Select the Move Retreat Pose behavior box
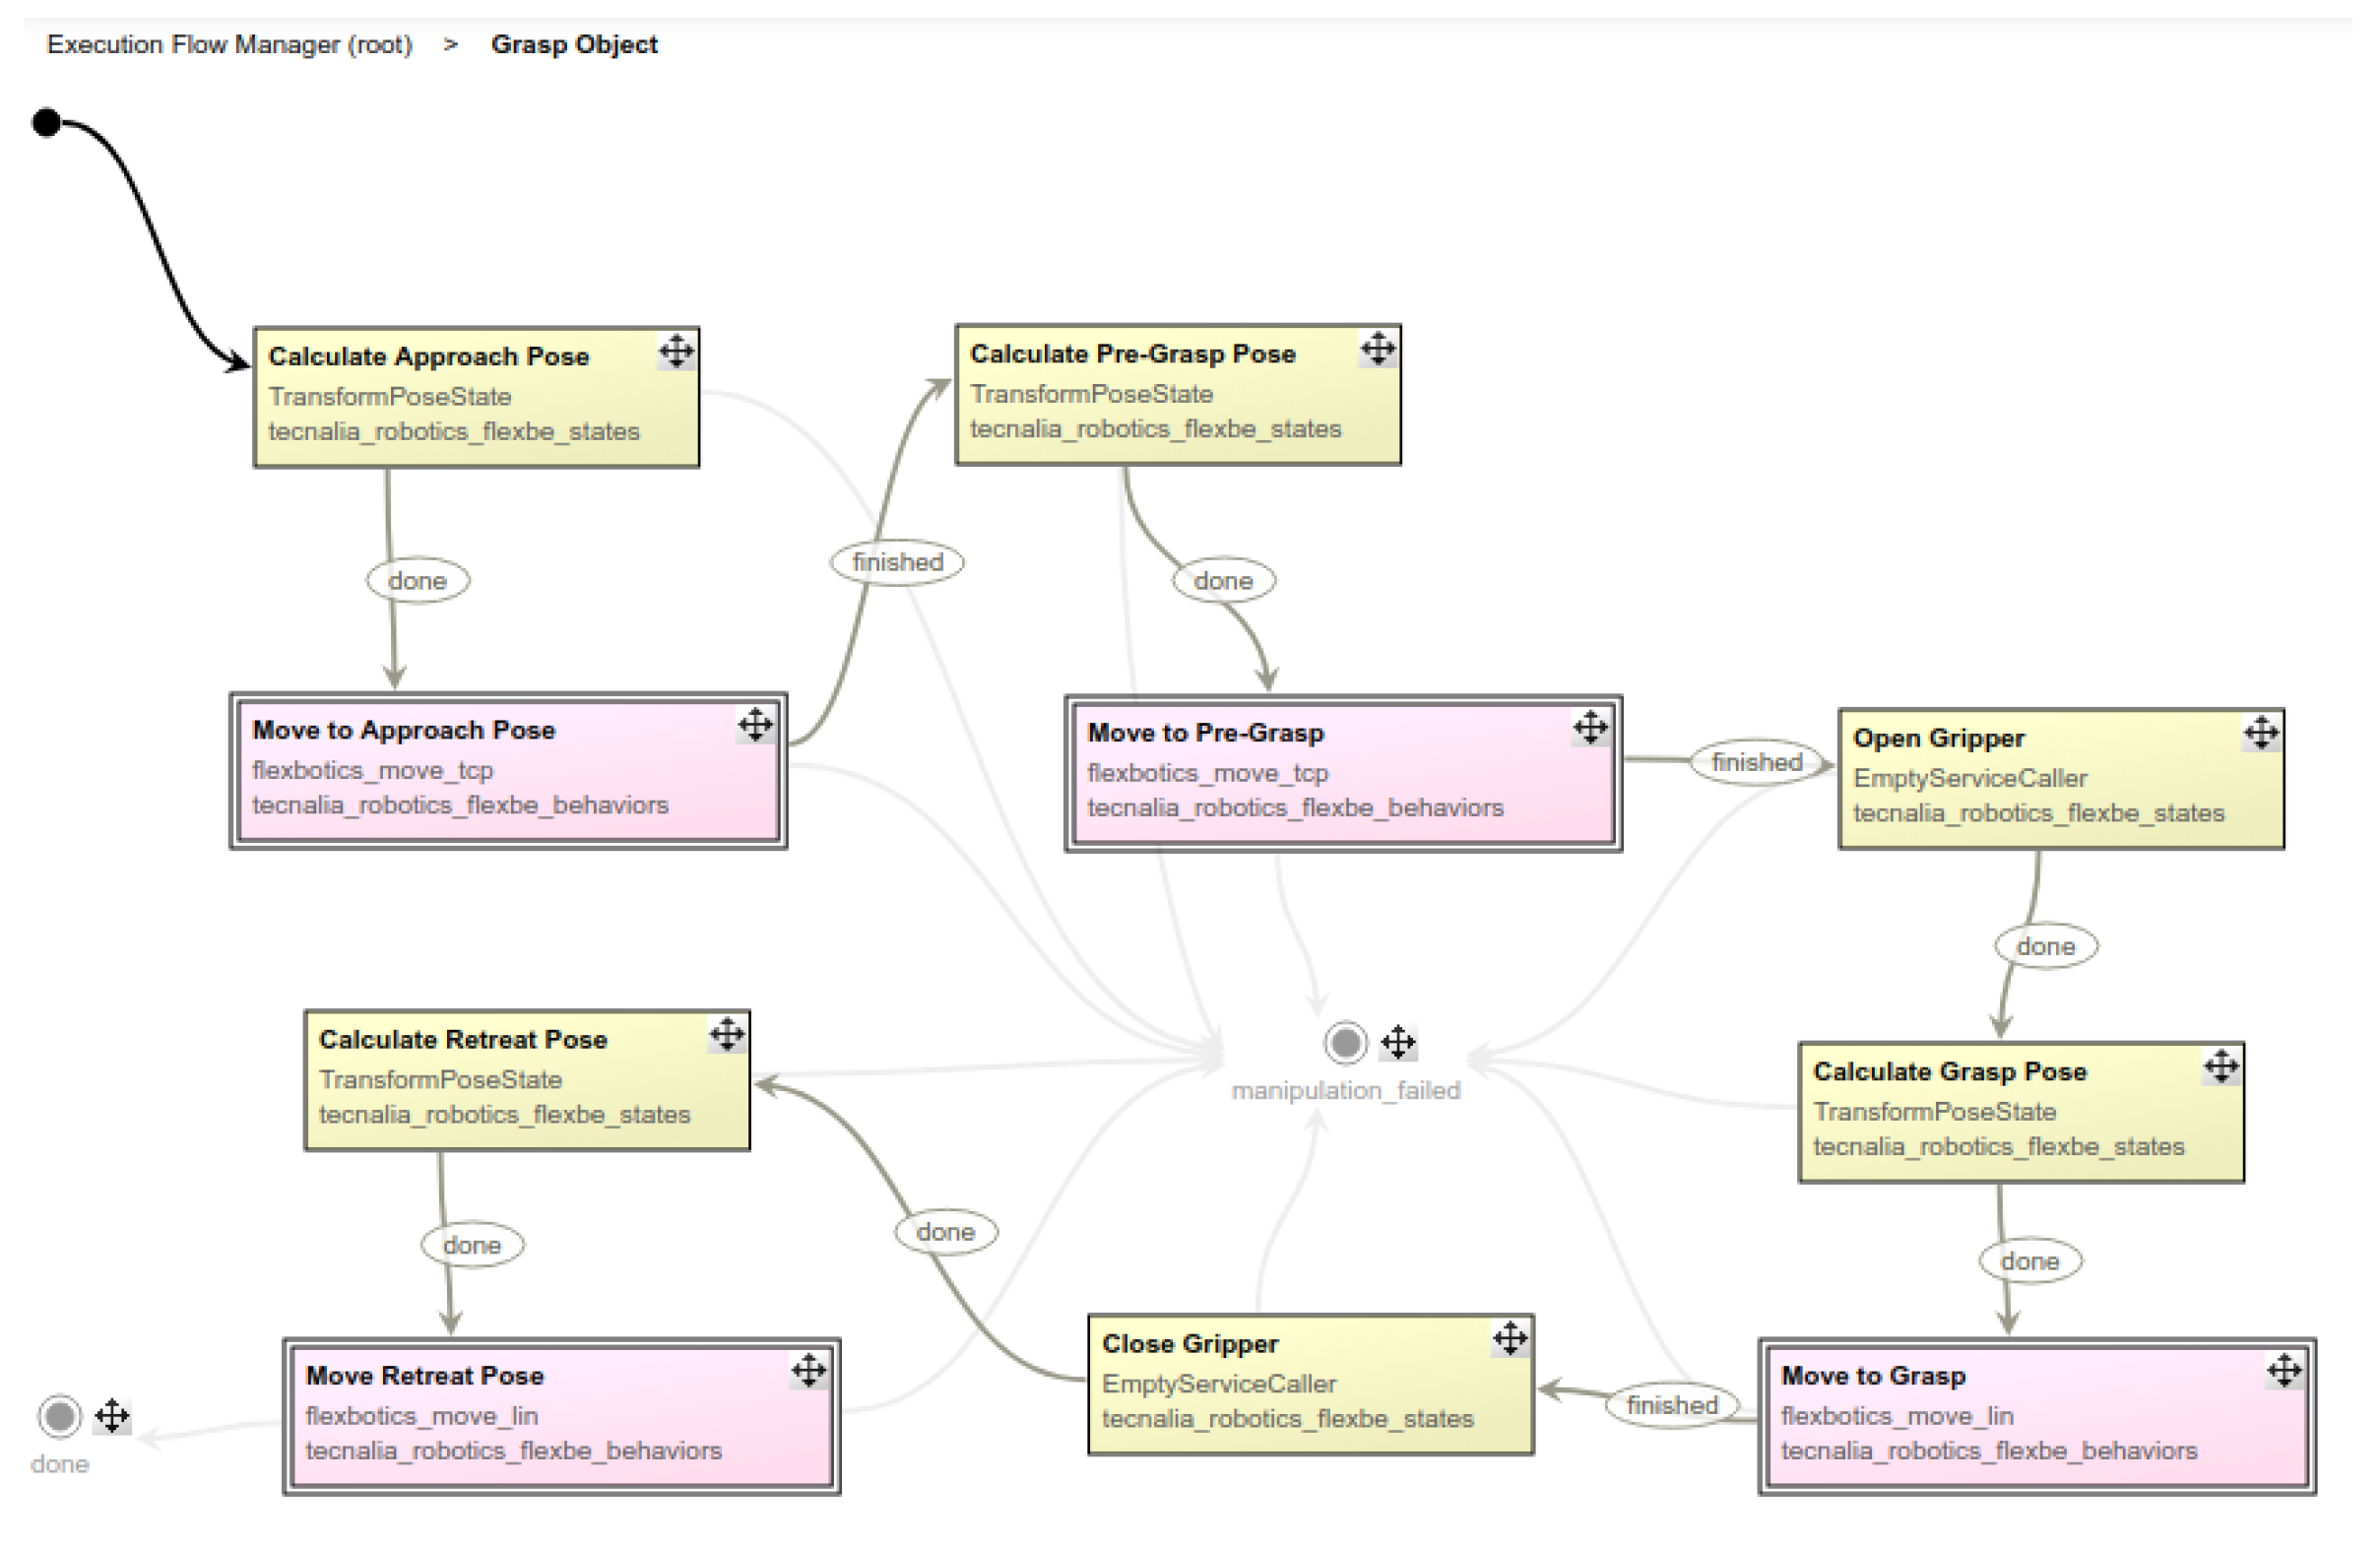 pos(561,1416)
